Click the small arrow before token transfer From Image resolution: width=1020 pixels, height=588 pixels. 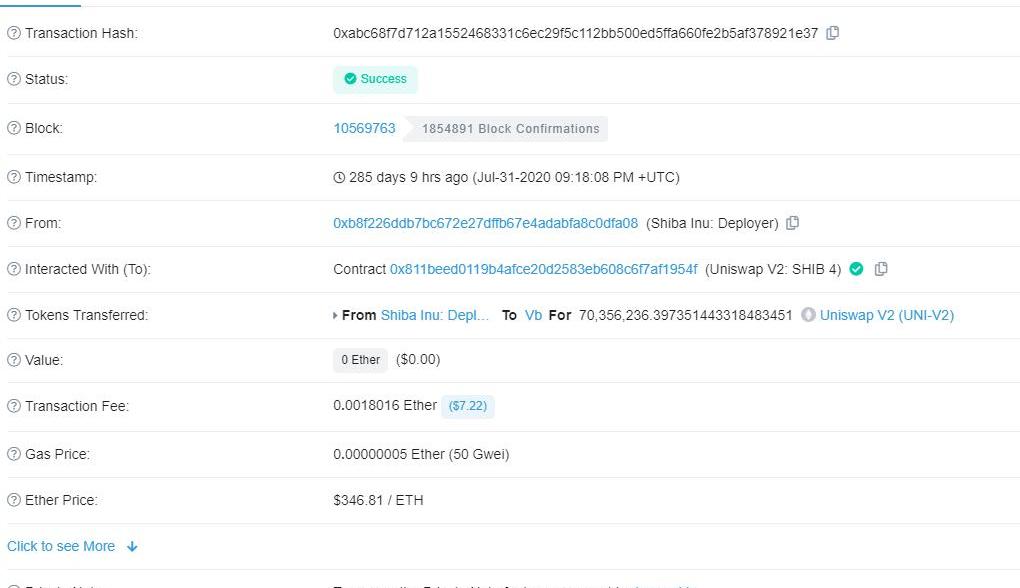(335, 316)
